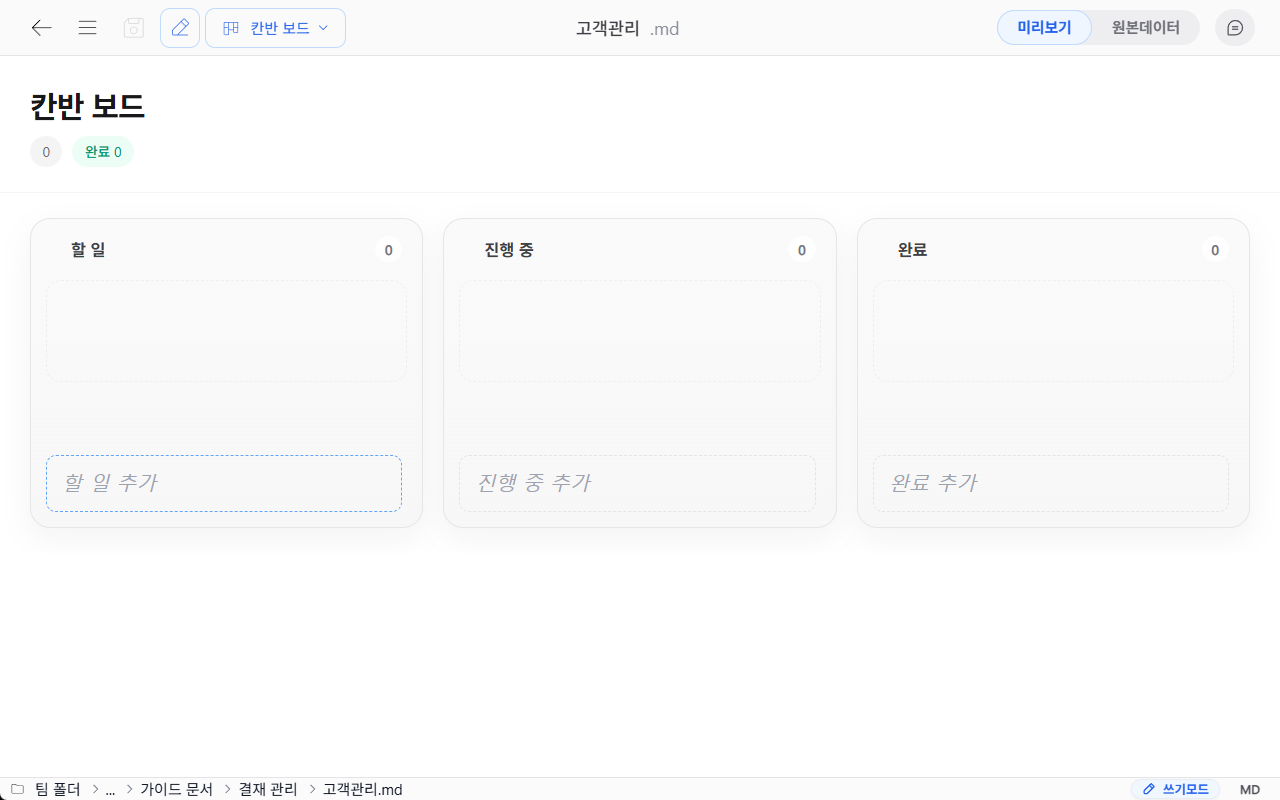Click the 진행 중 column count badge
Image resolution: width=1280 pixels, height=800 pixels.
pos(802,250)
